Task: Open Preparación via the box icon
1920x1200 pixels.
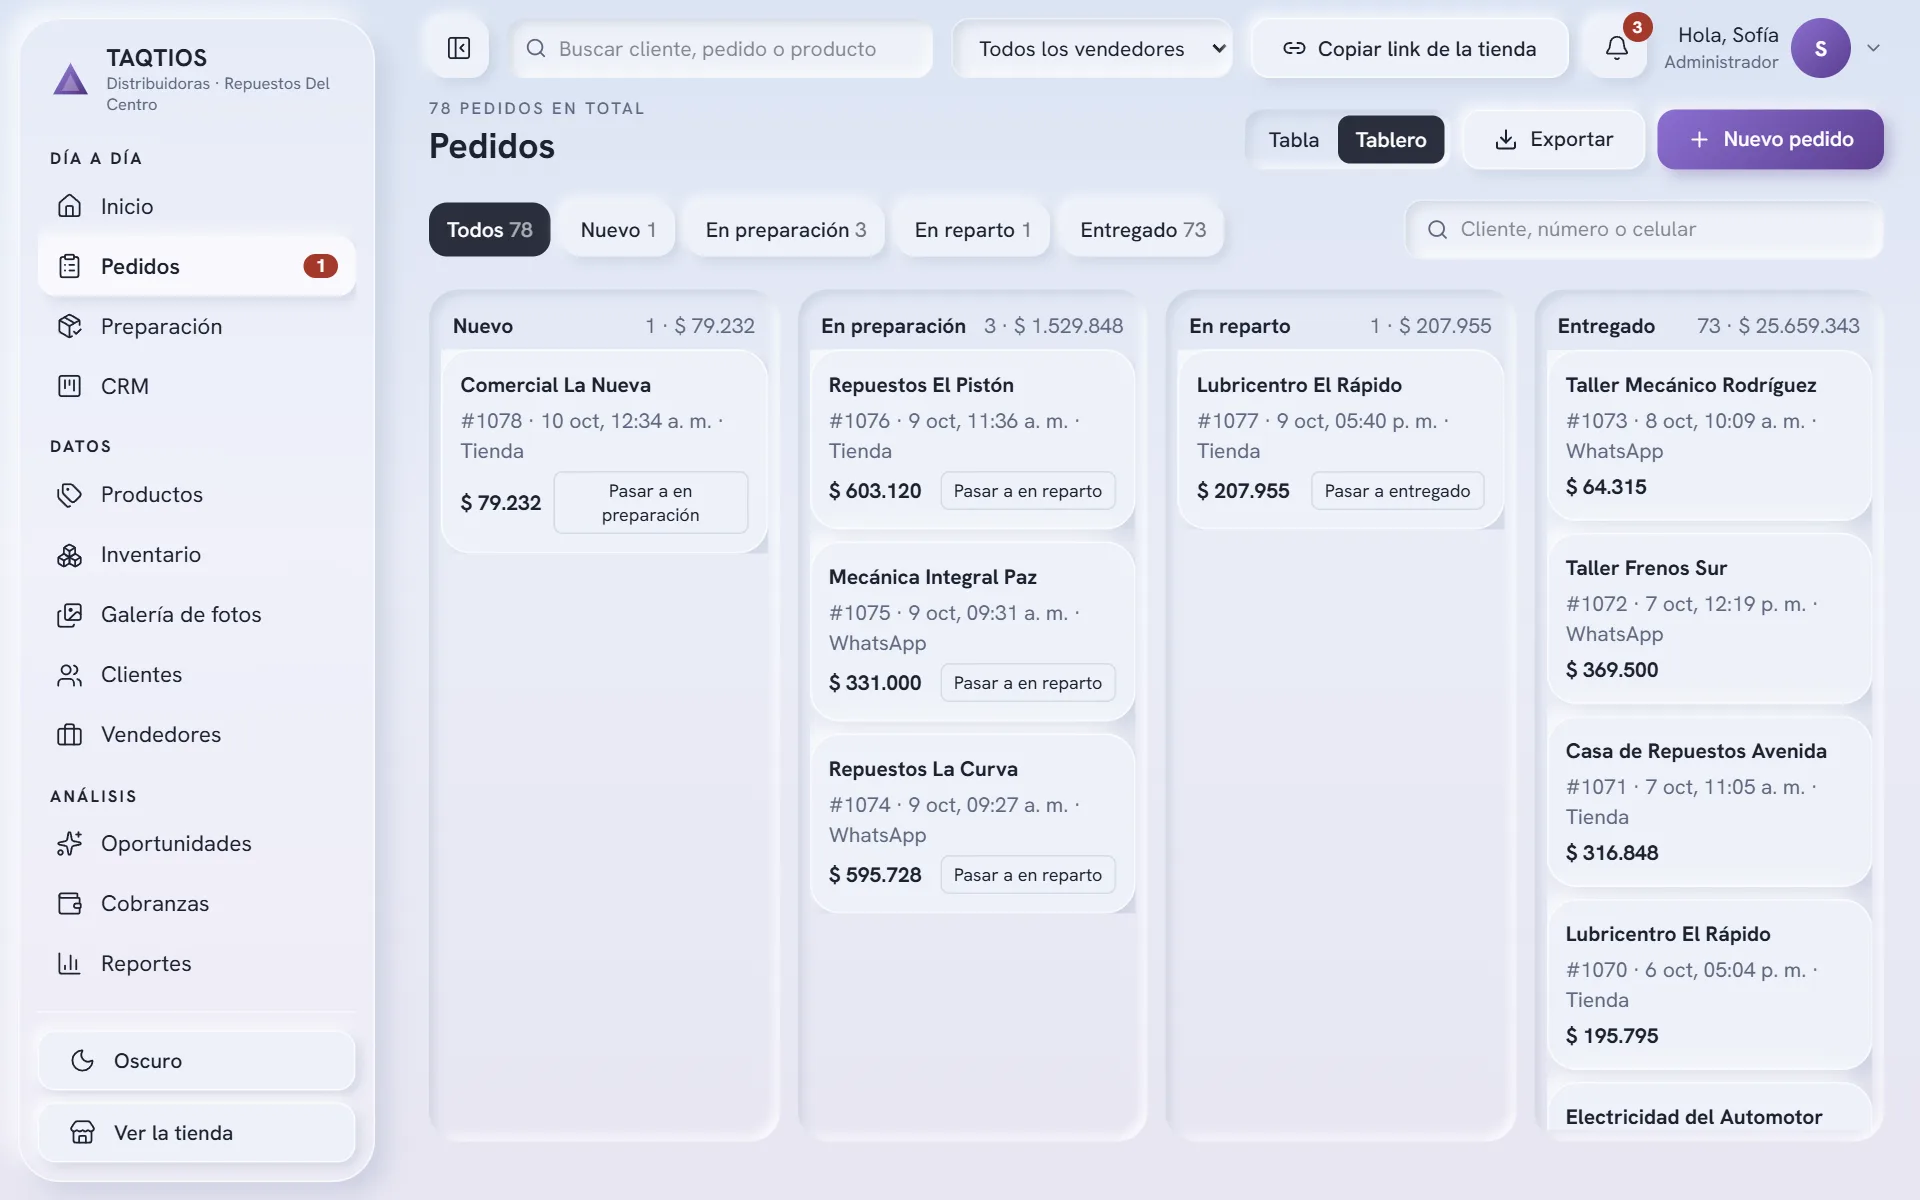Action: [69, 326]
